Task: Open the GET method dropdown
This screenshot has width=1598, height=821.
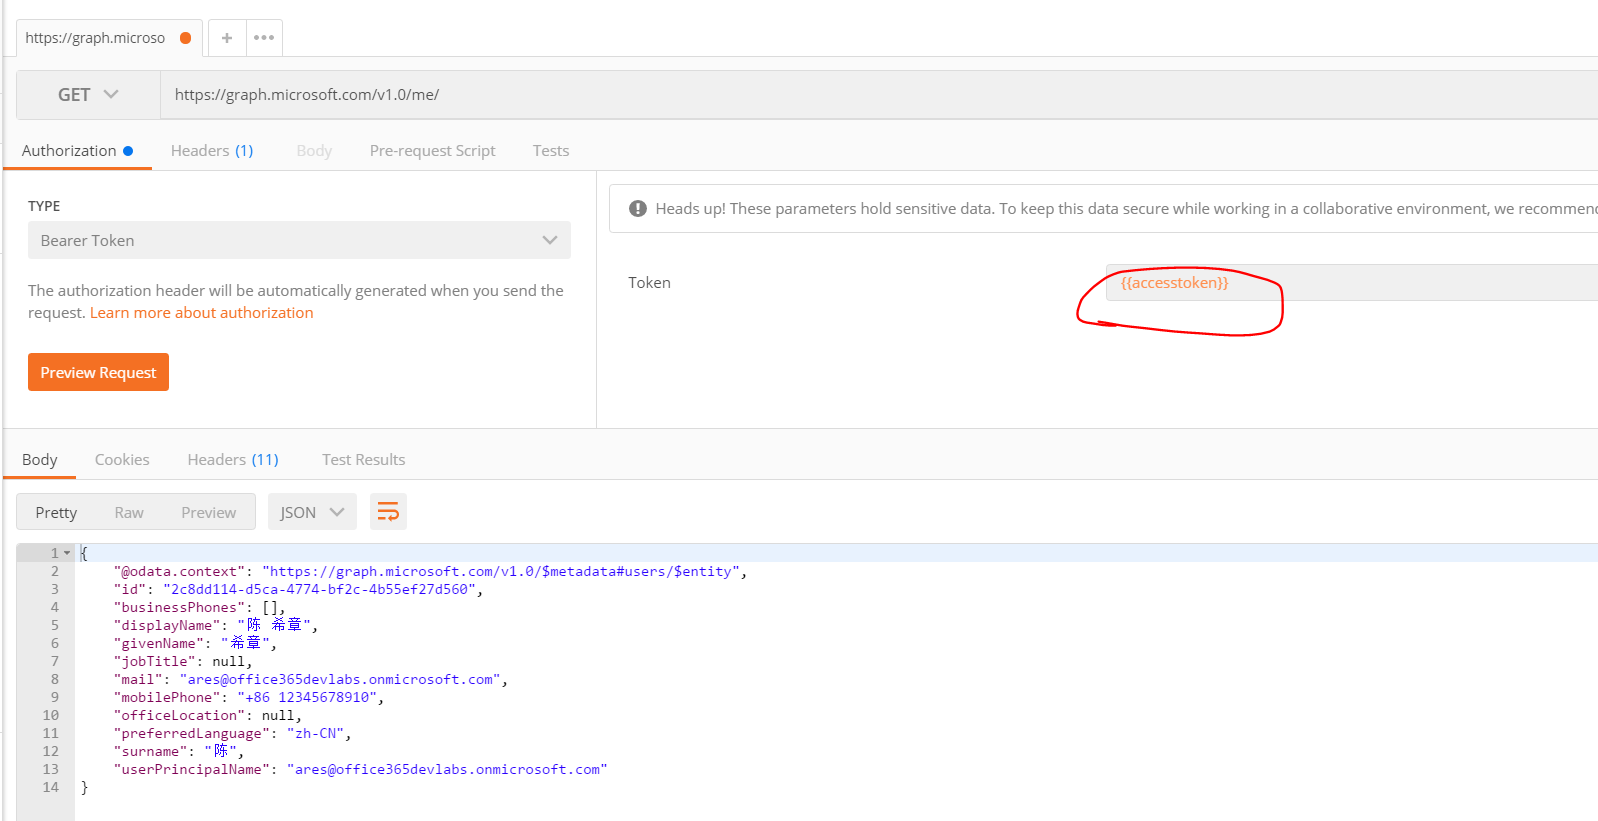Action: pos(88,95)
